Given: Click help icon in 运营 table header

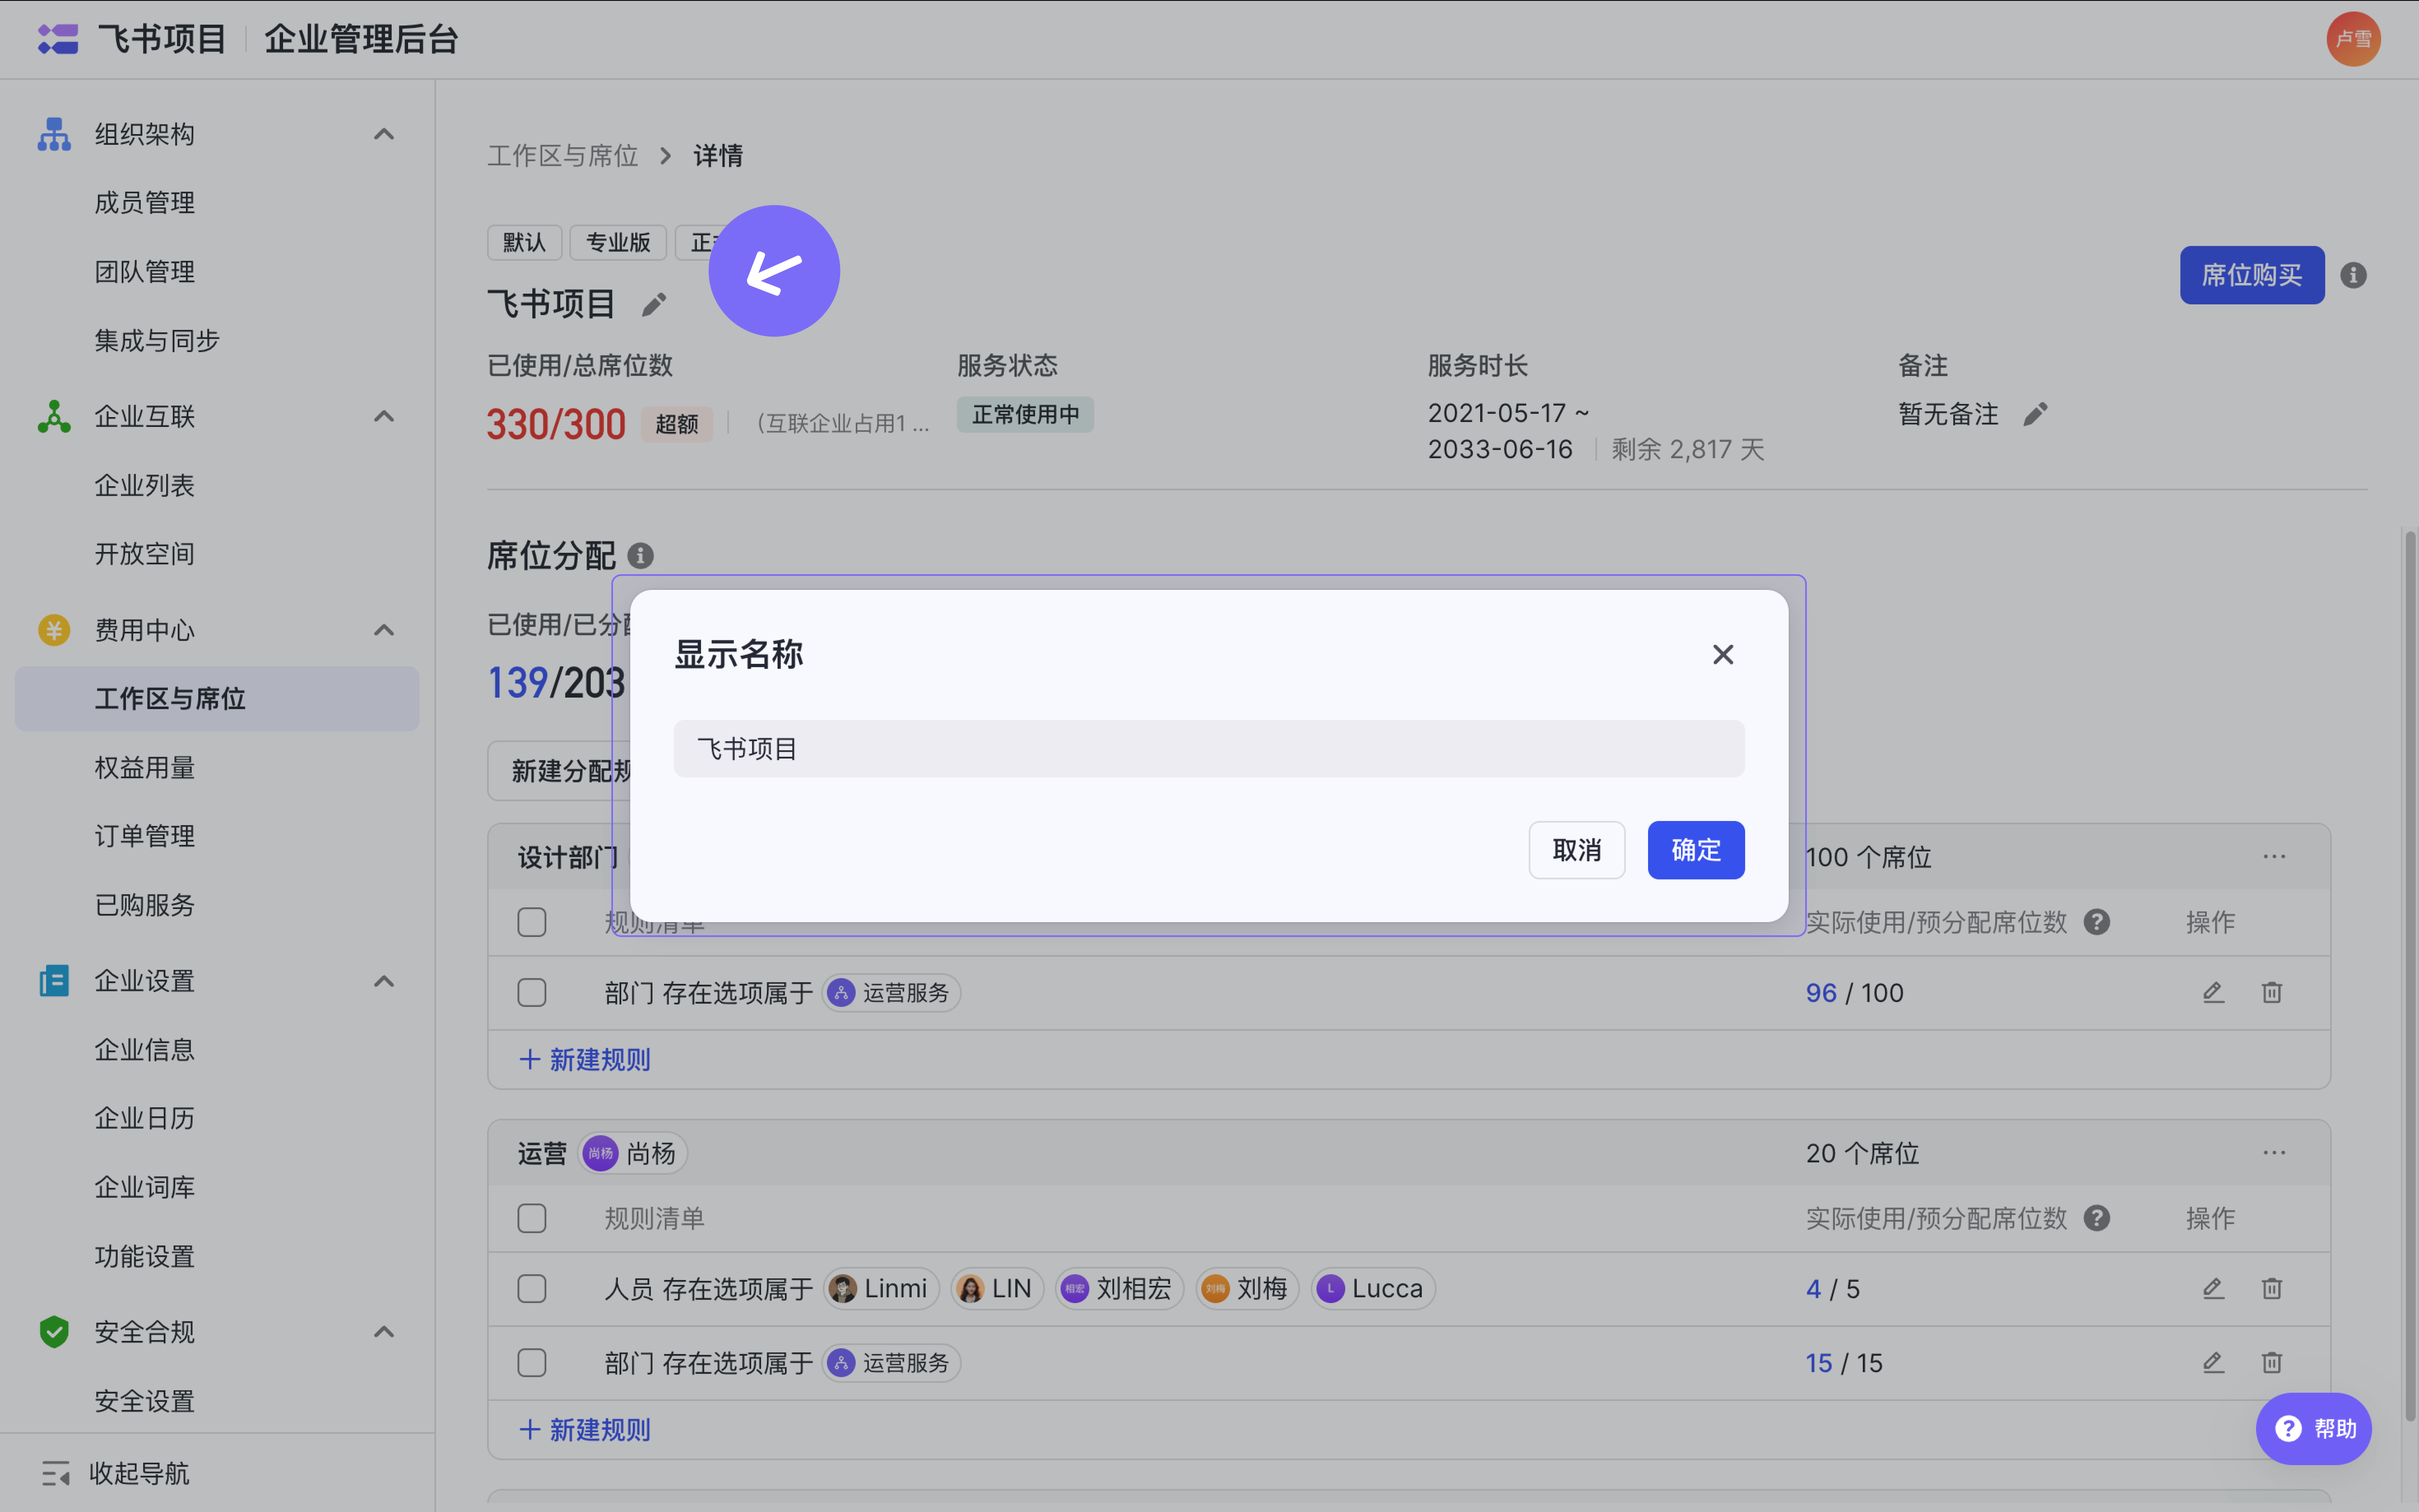Looking at the screenshot, I should [x=2097, y=1218].
